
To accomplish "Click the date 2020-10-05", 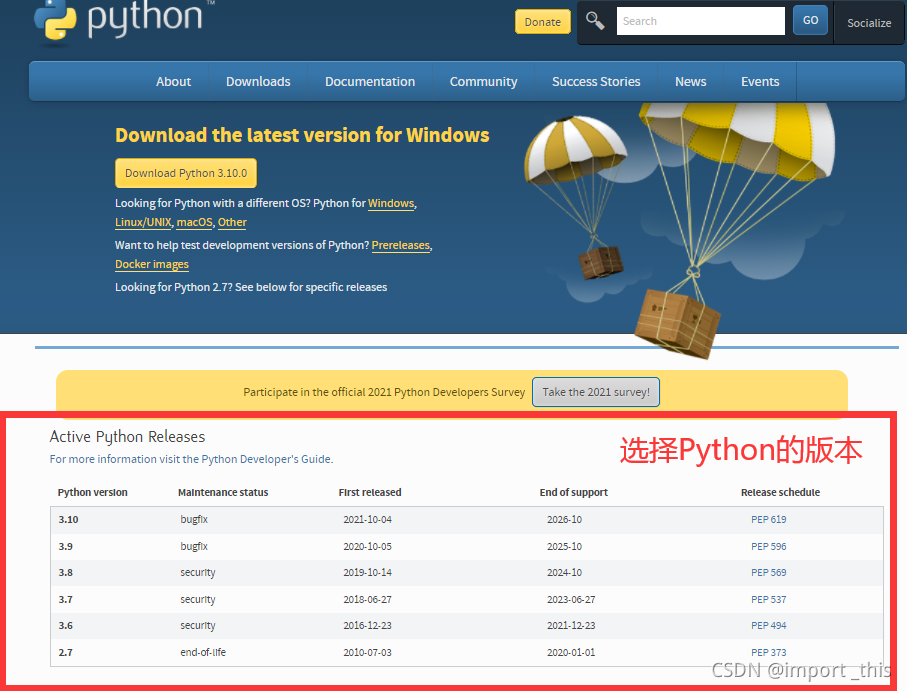I will (x=367, y=546).
